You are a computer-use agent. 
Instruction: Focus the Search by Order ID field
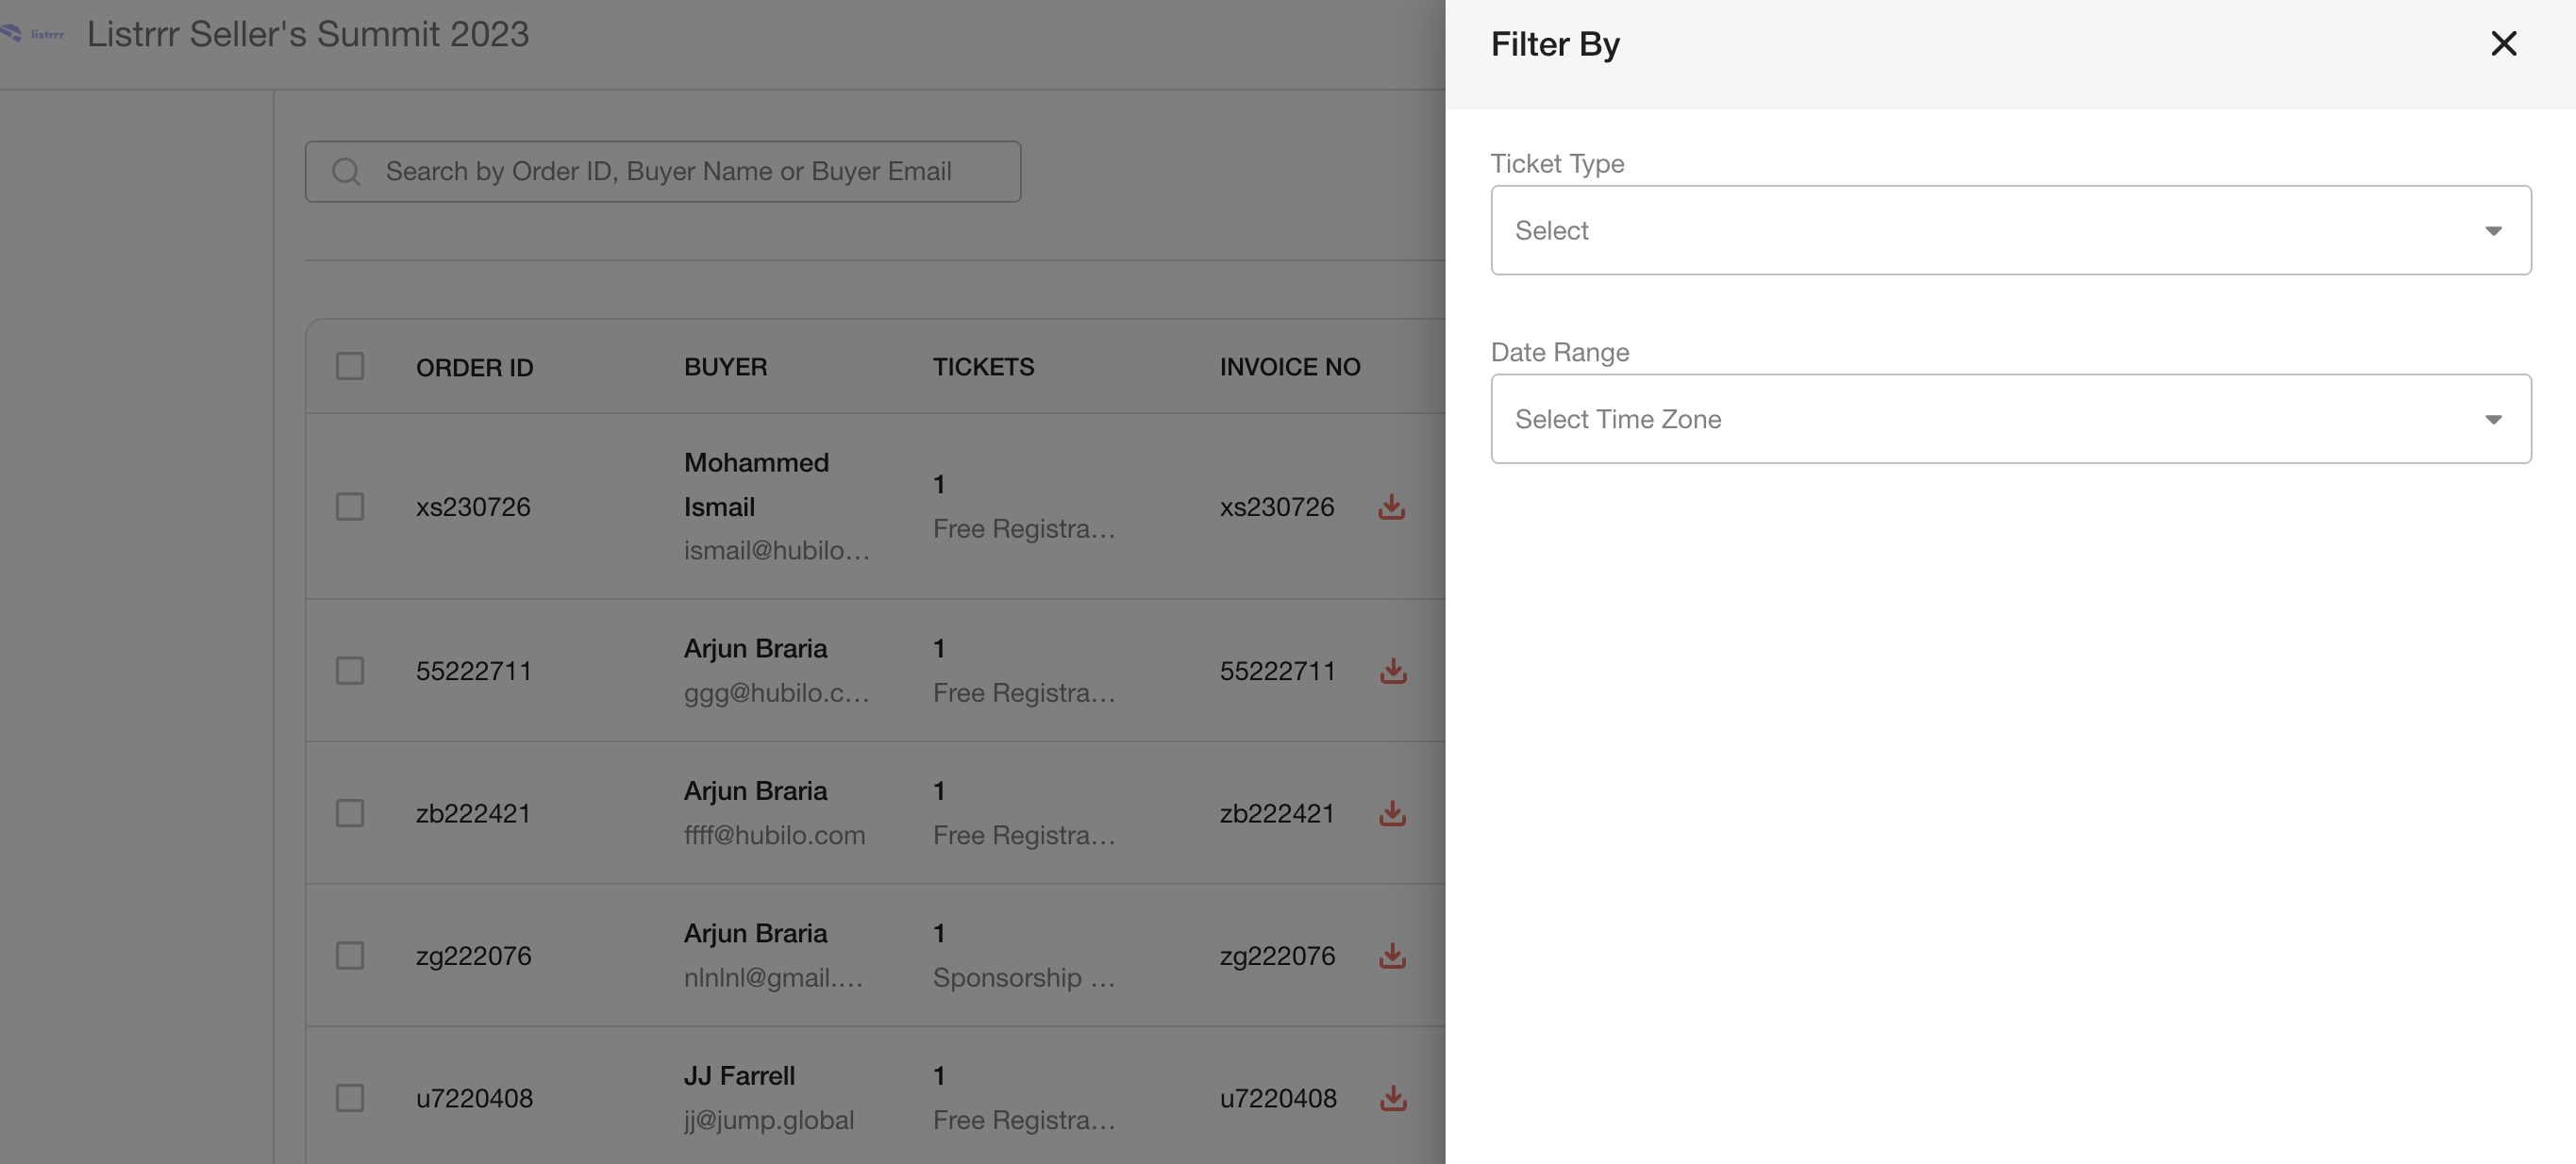pos(663,172)
